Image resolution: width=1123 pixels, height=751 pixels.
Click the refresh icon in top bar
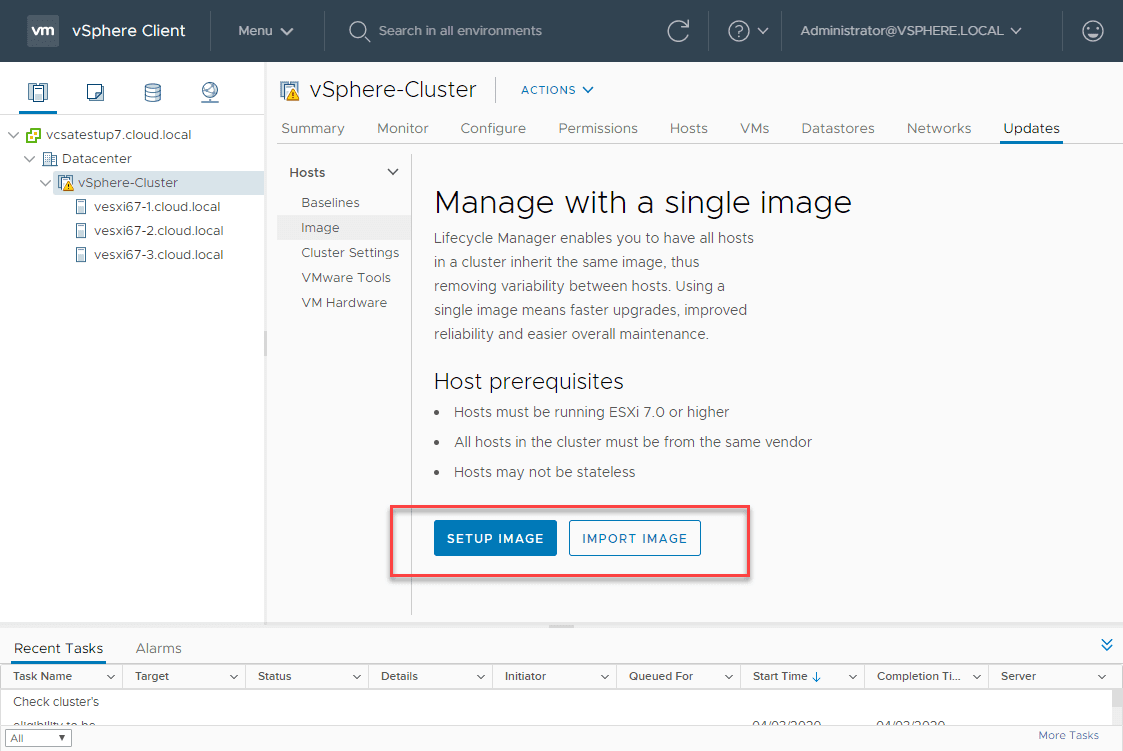point(678,31)
